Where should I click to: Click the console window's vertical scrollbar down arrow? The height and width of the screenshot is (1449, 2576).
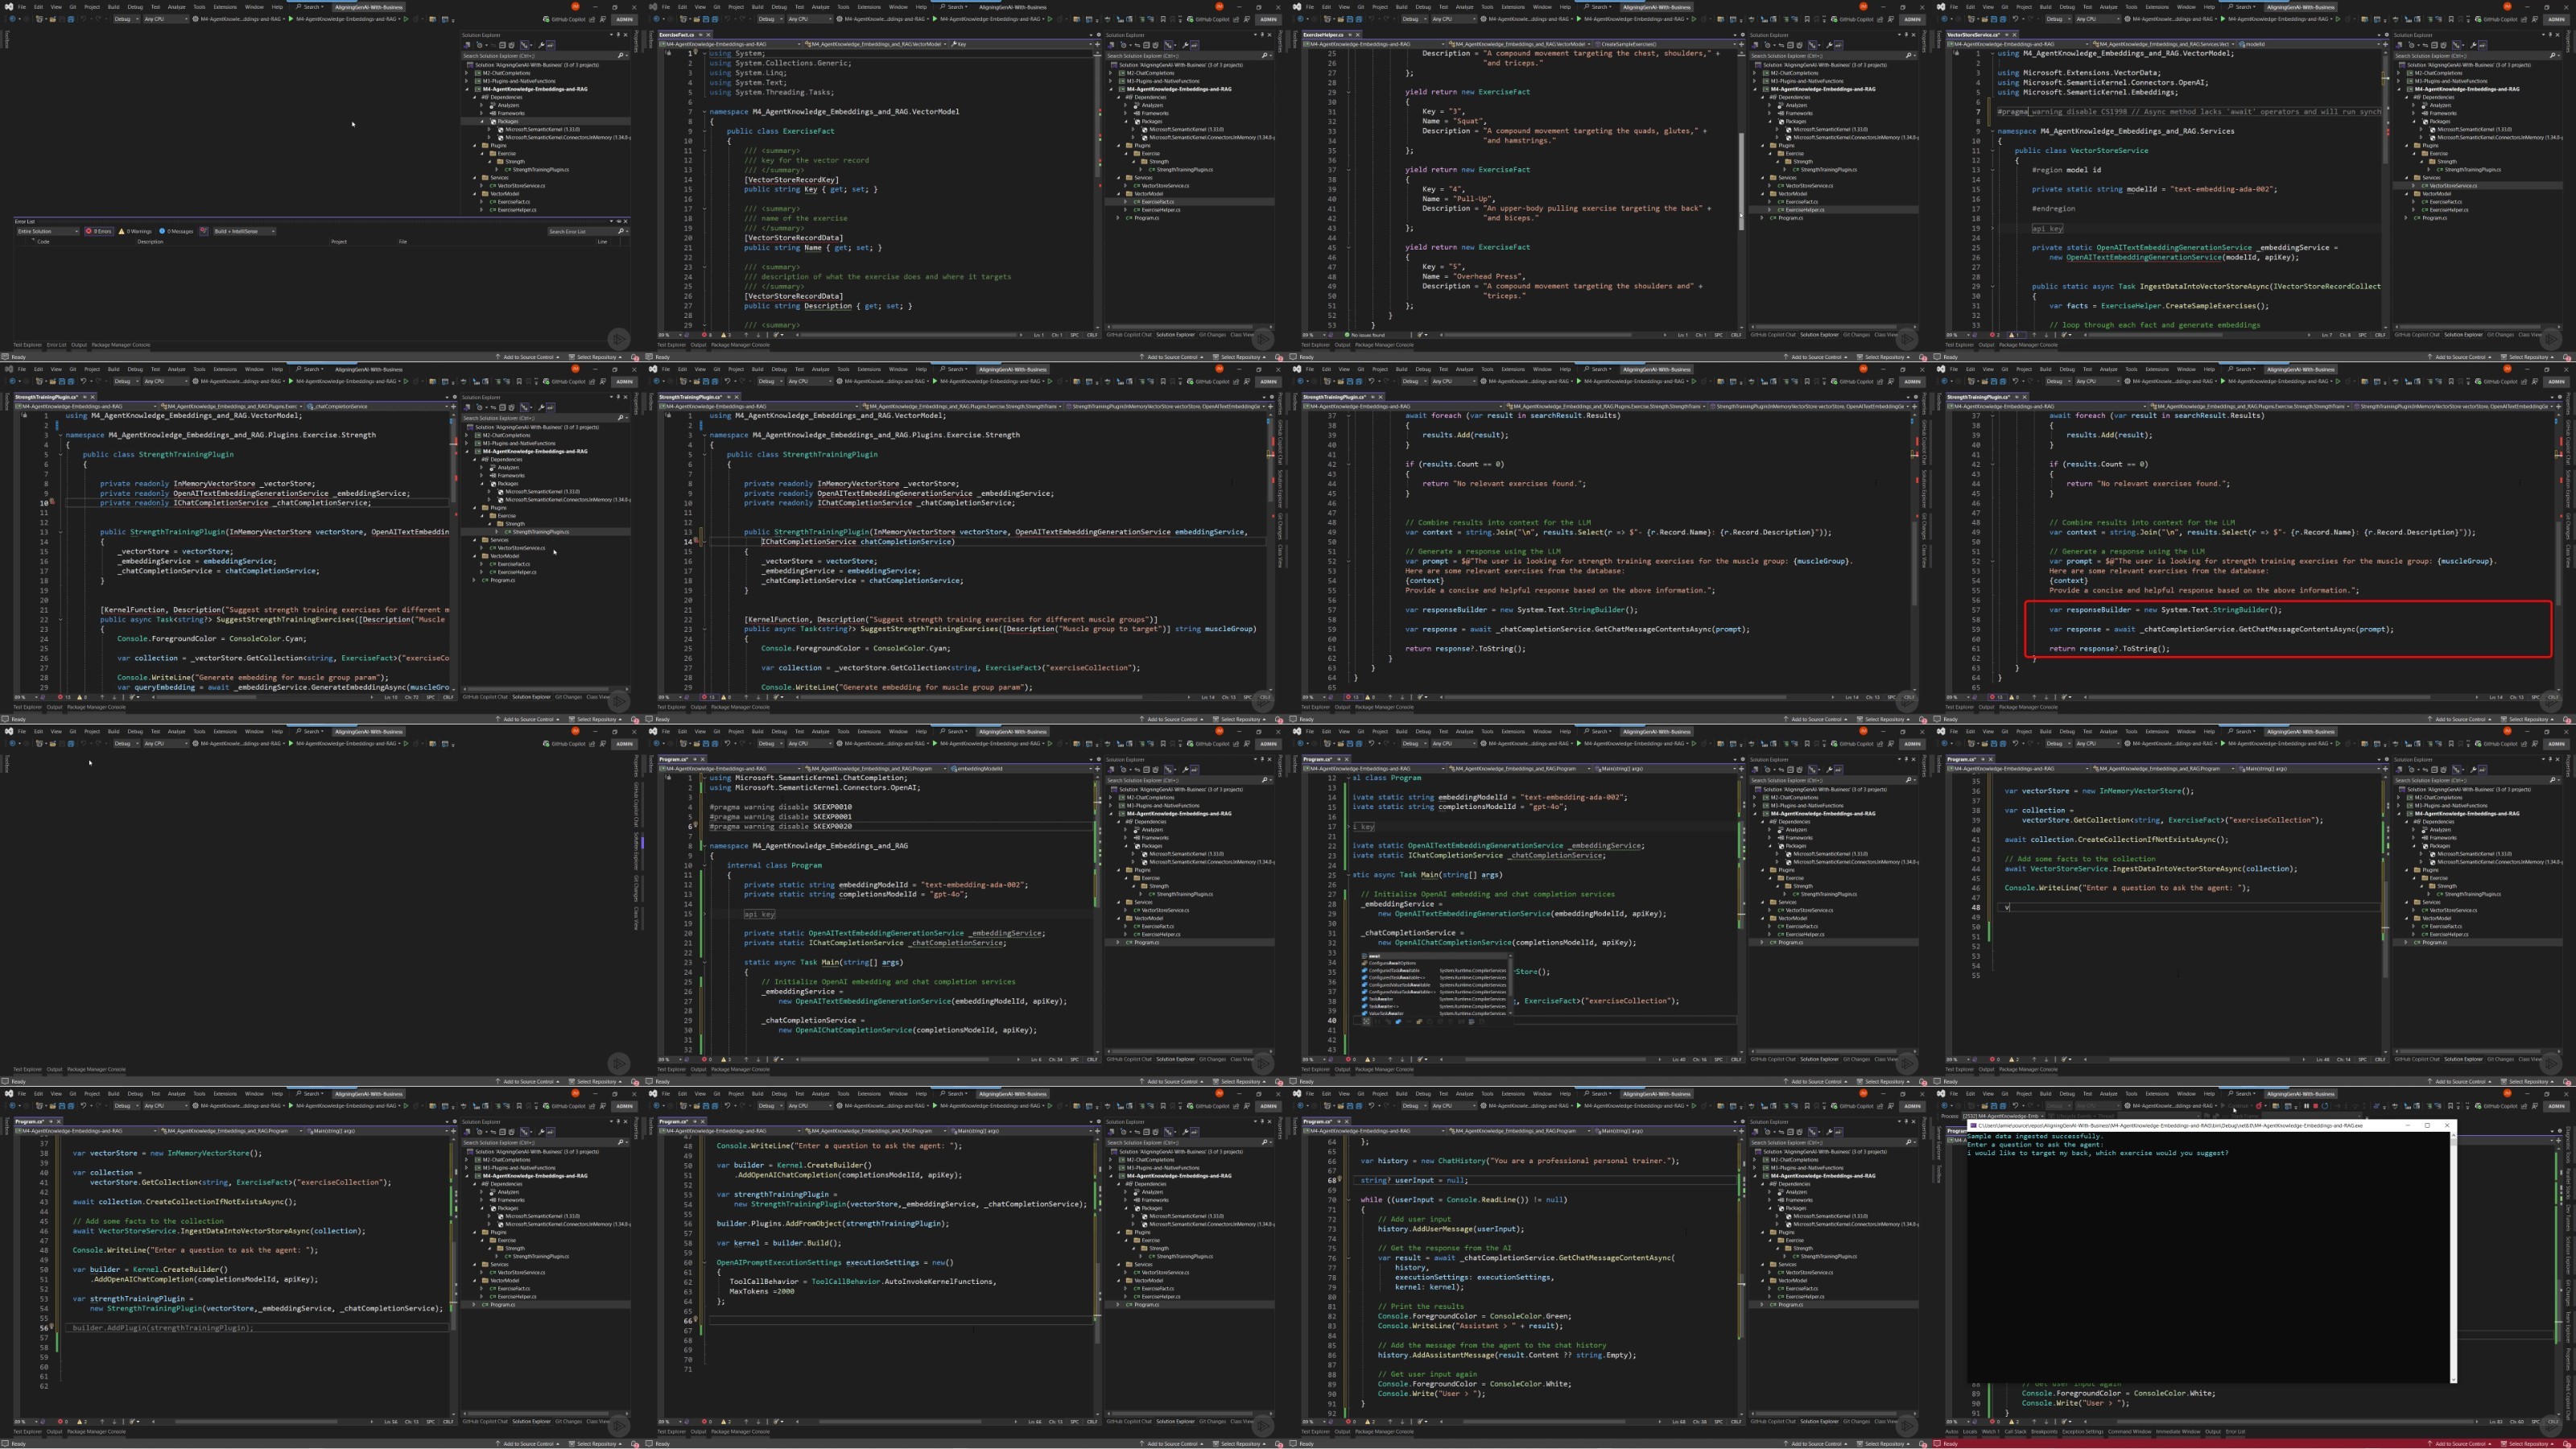tap(2454, 1380)
